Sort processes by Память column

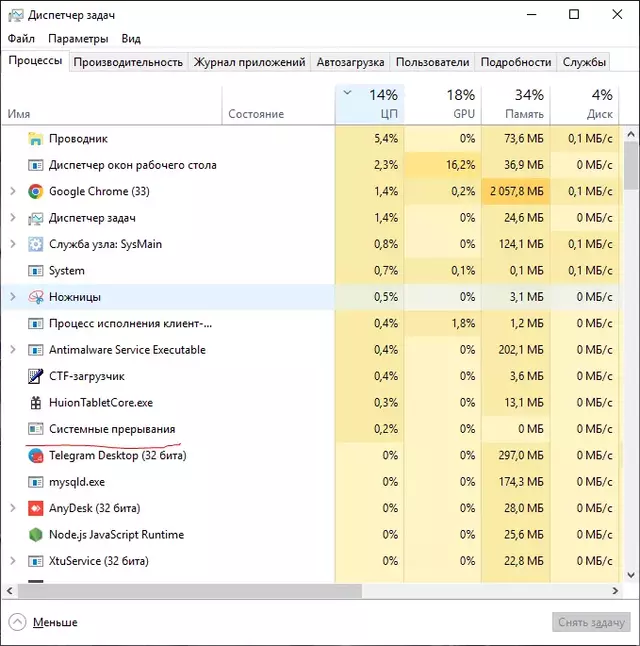(x=514, y=104)
